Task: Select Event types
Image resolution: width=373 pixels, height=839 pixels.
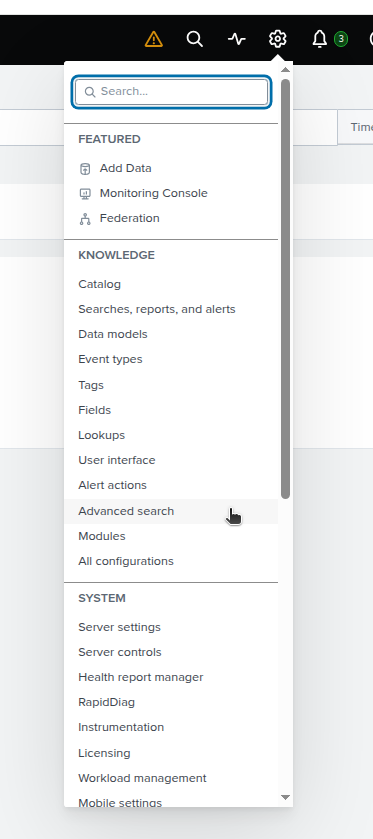Action: tap(110, 360)
